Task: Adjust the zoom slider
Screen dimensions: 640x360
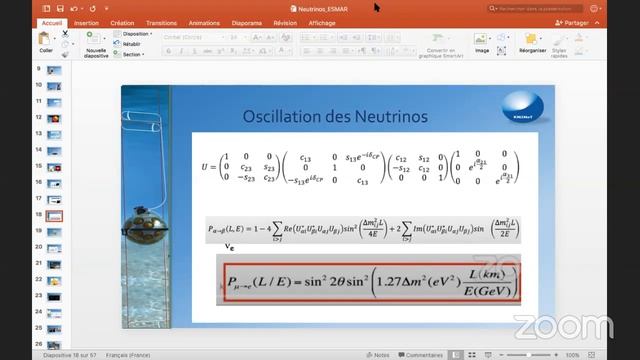Action: point(528,355)
